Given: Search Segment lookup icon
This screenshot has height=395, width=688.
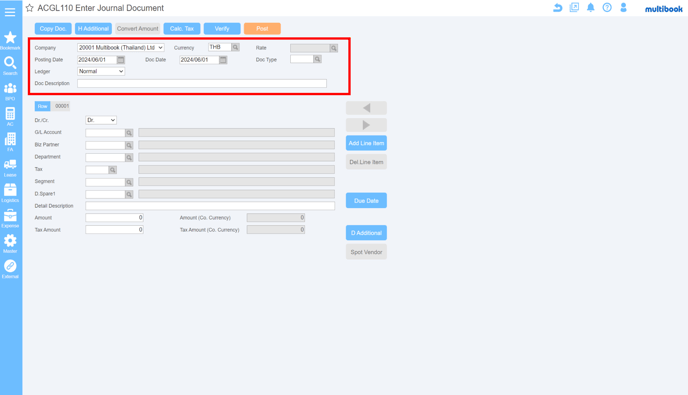Looking at the screenshot, I should (x=129, y=182).
